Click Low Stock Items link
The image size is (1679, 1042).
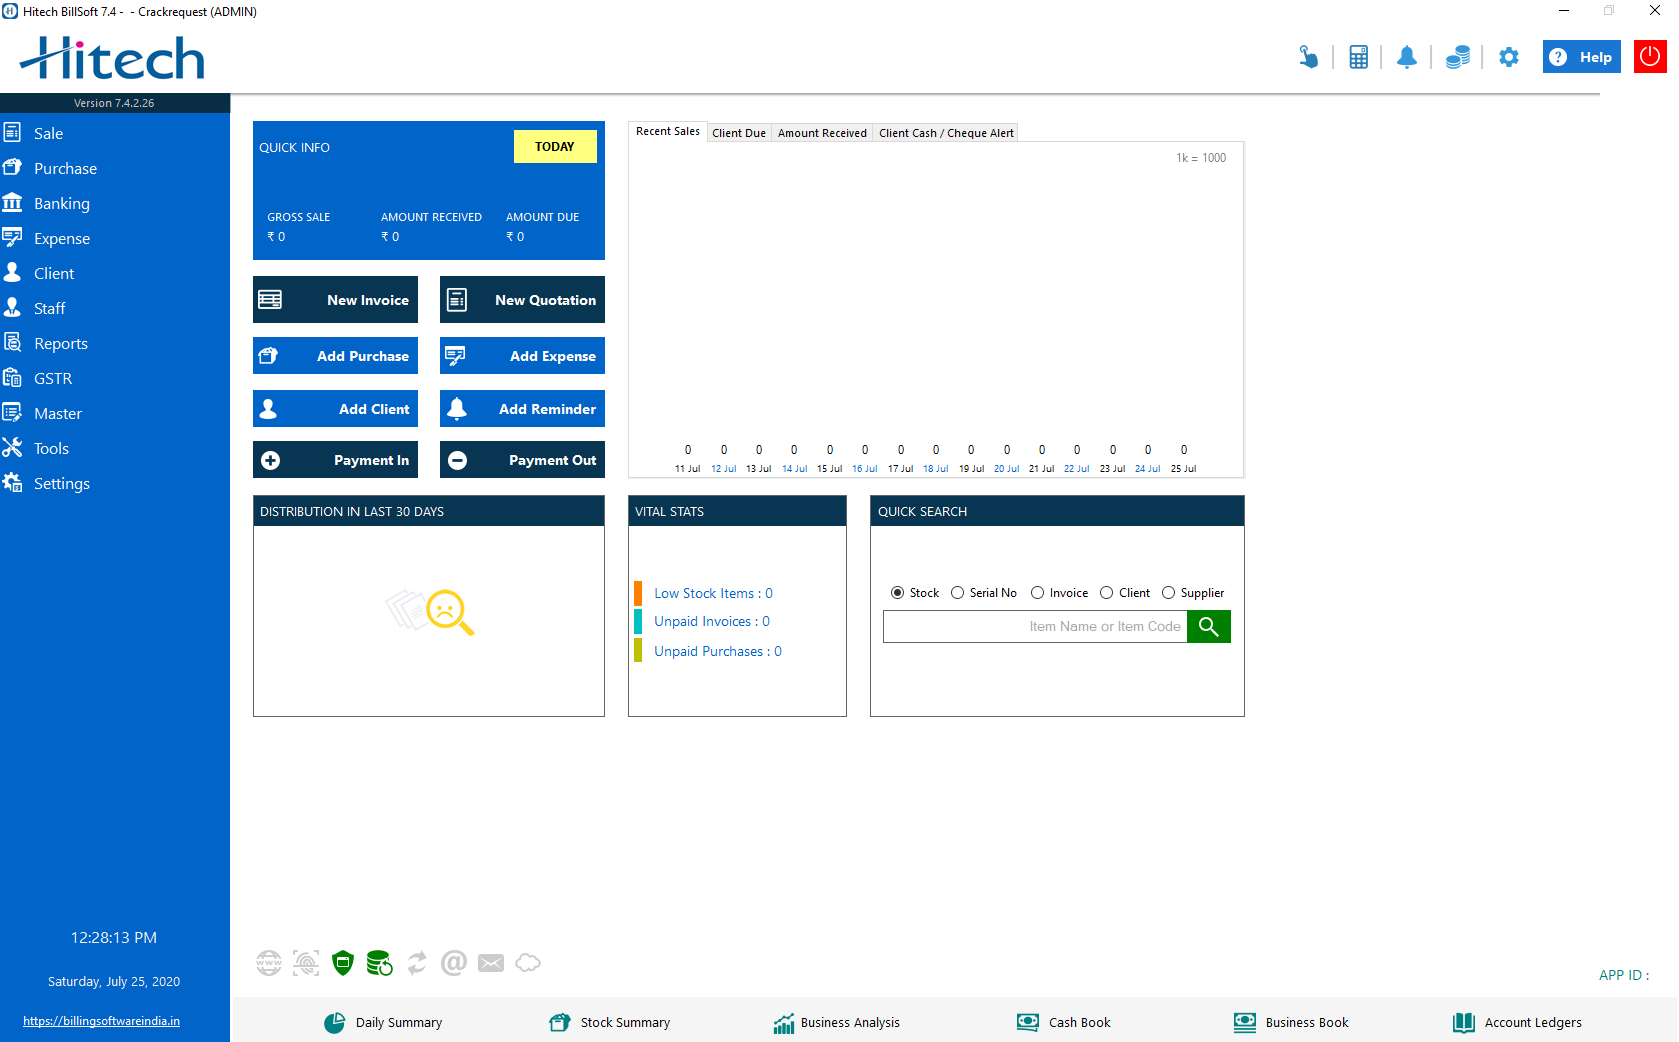(x=713, y=593)
